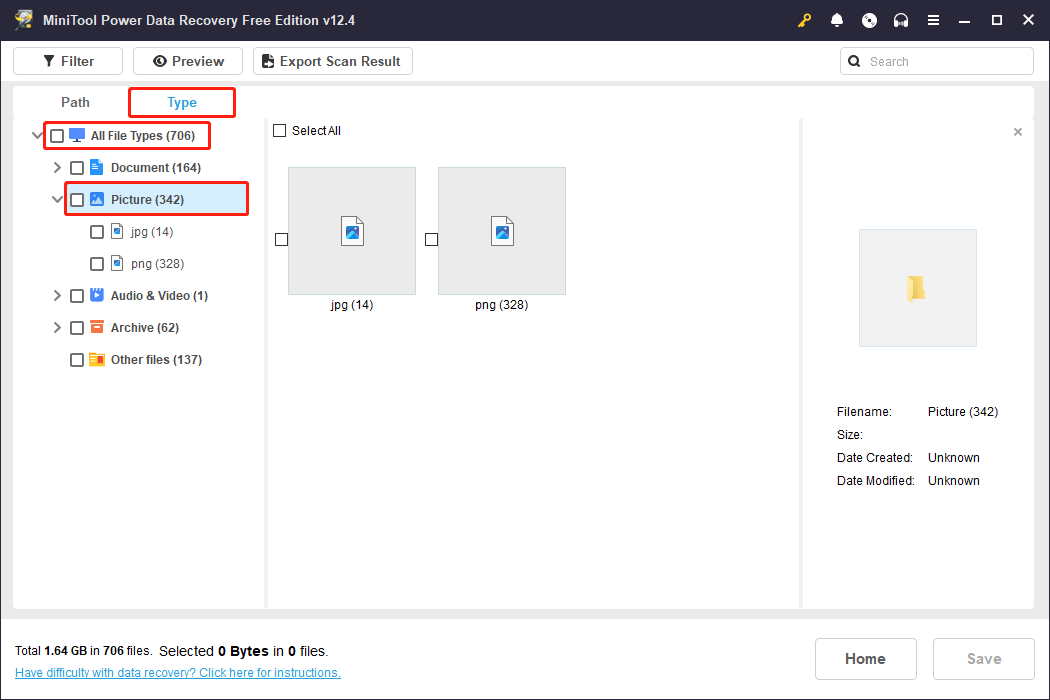Open the bell notifications icon
Viewport: 1050px width, 700px height.
tap(837, 20)
